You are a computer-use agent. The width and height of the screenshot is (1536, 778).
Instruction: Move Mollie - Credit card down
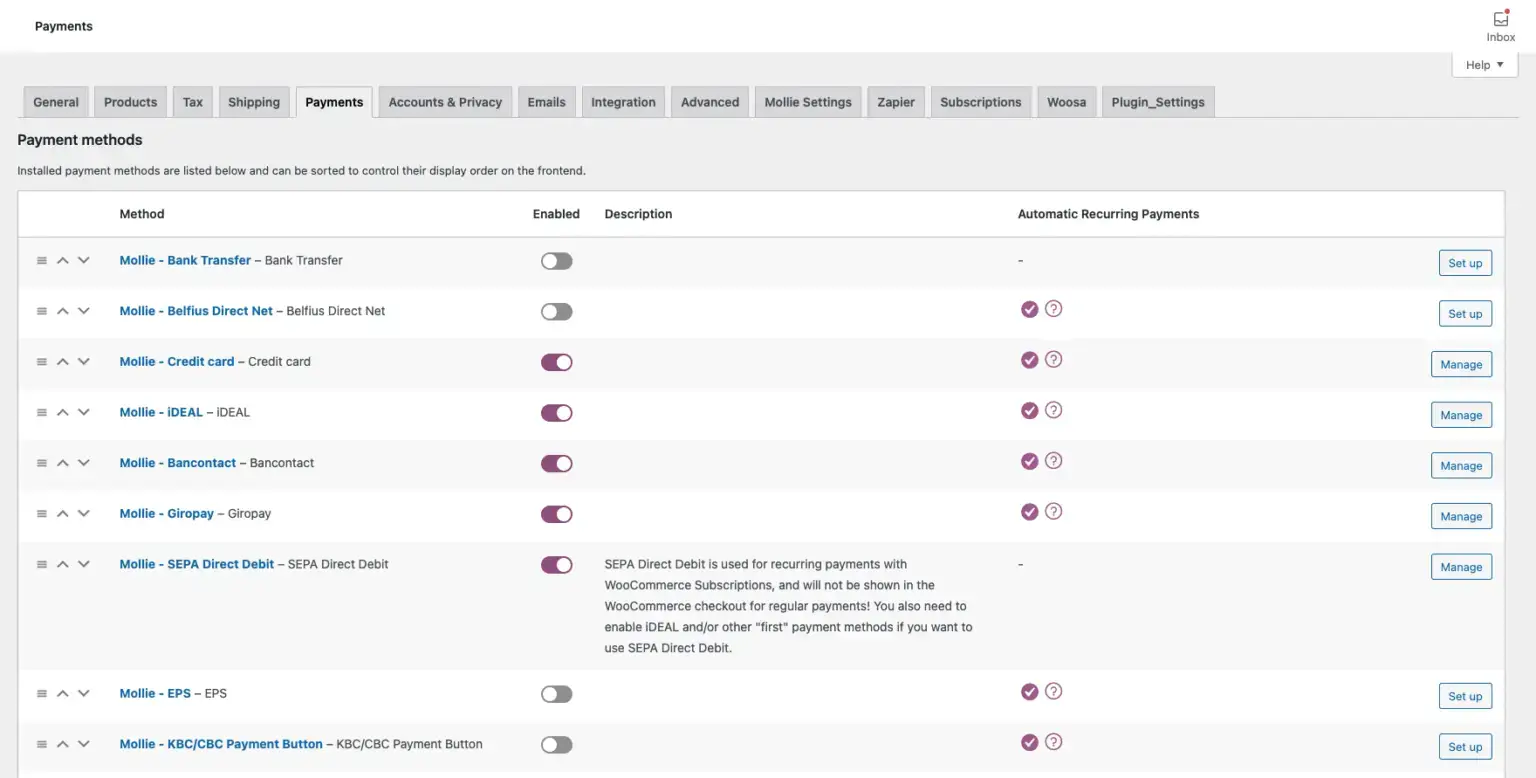[84, 362]
